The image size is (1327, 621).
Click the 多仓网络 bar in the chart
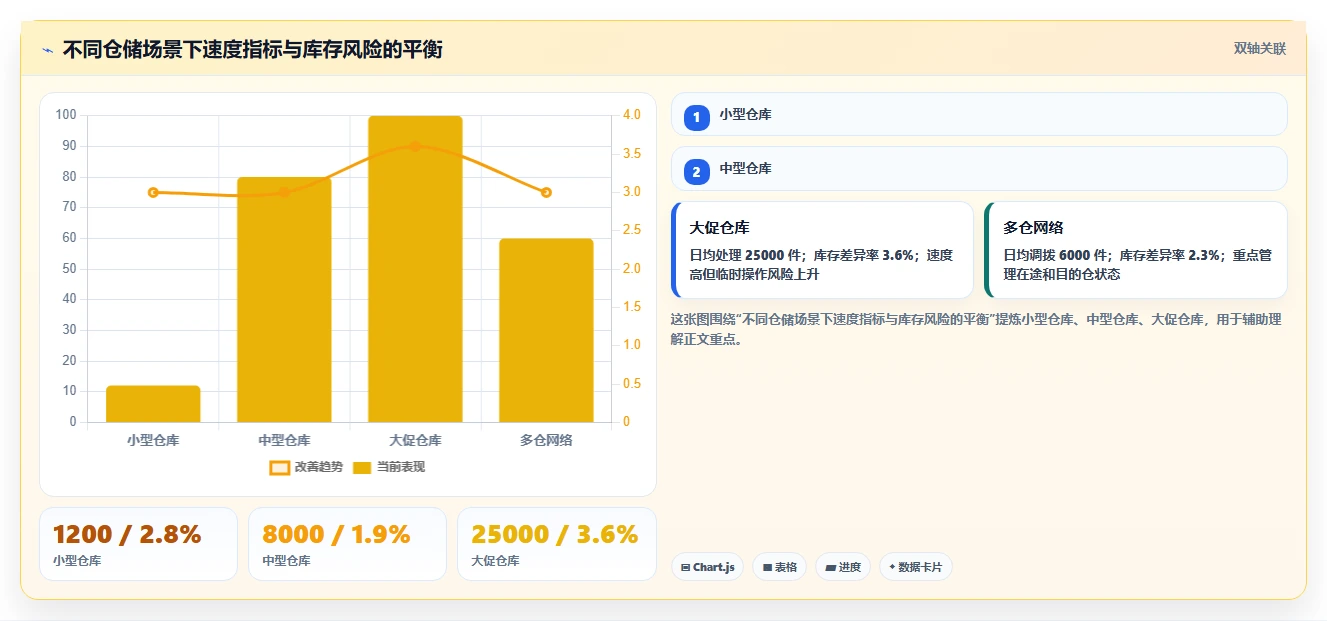point(546,330)
